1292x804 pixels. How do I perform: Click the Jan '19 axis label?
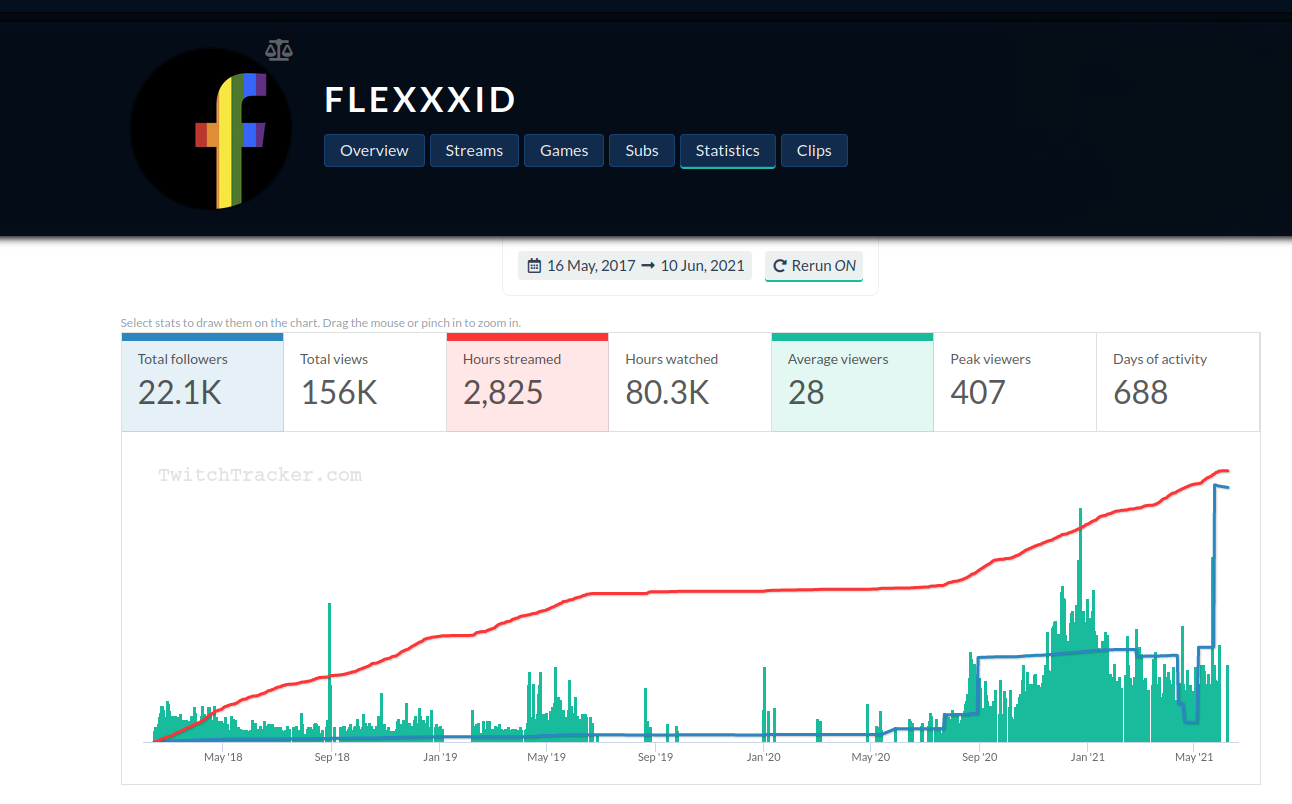[x=439, y=757]
